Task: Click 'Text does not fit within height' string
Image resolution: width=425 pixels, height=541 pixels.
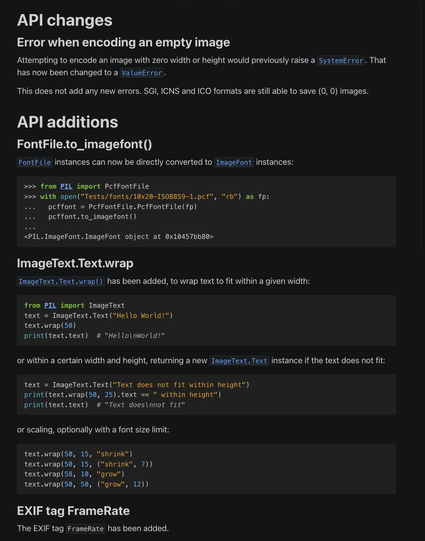Action: tap(179, 385)
